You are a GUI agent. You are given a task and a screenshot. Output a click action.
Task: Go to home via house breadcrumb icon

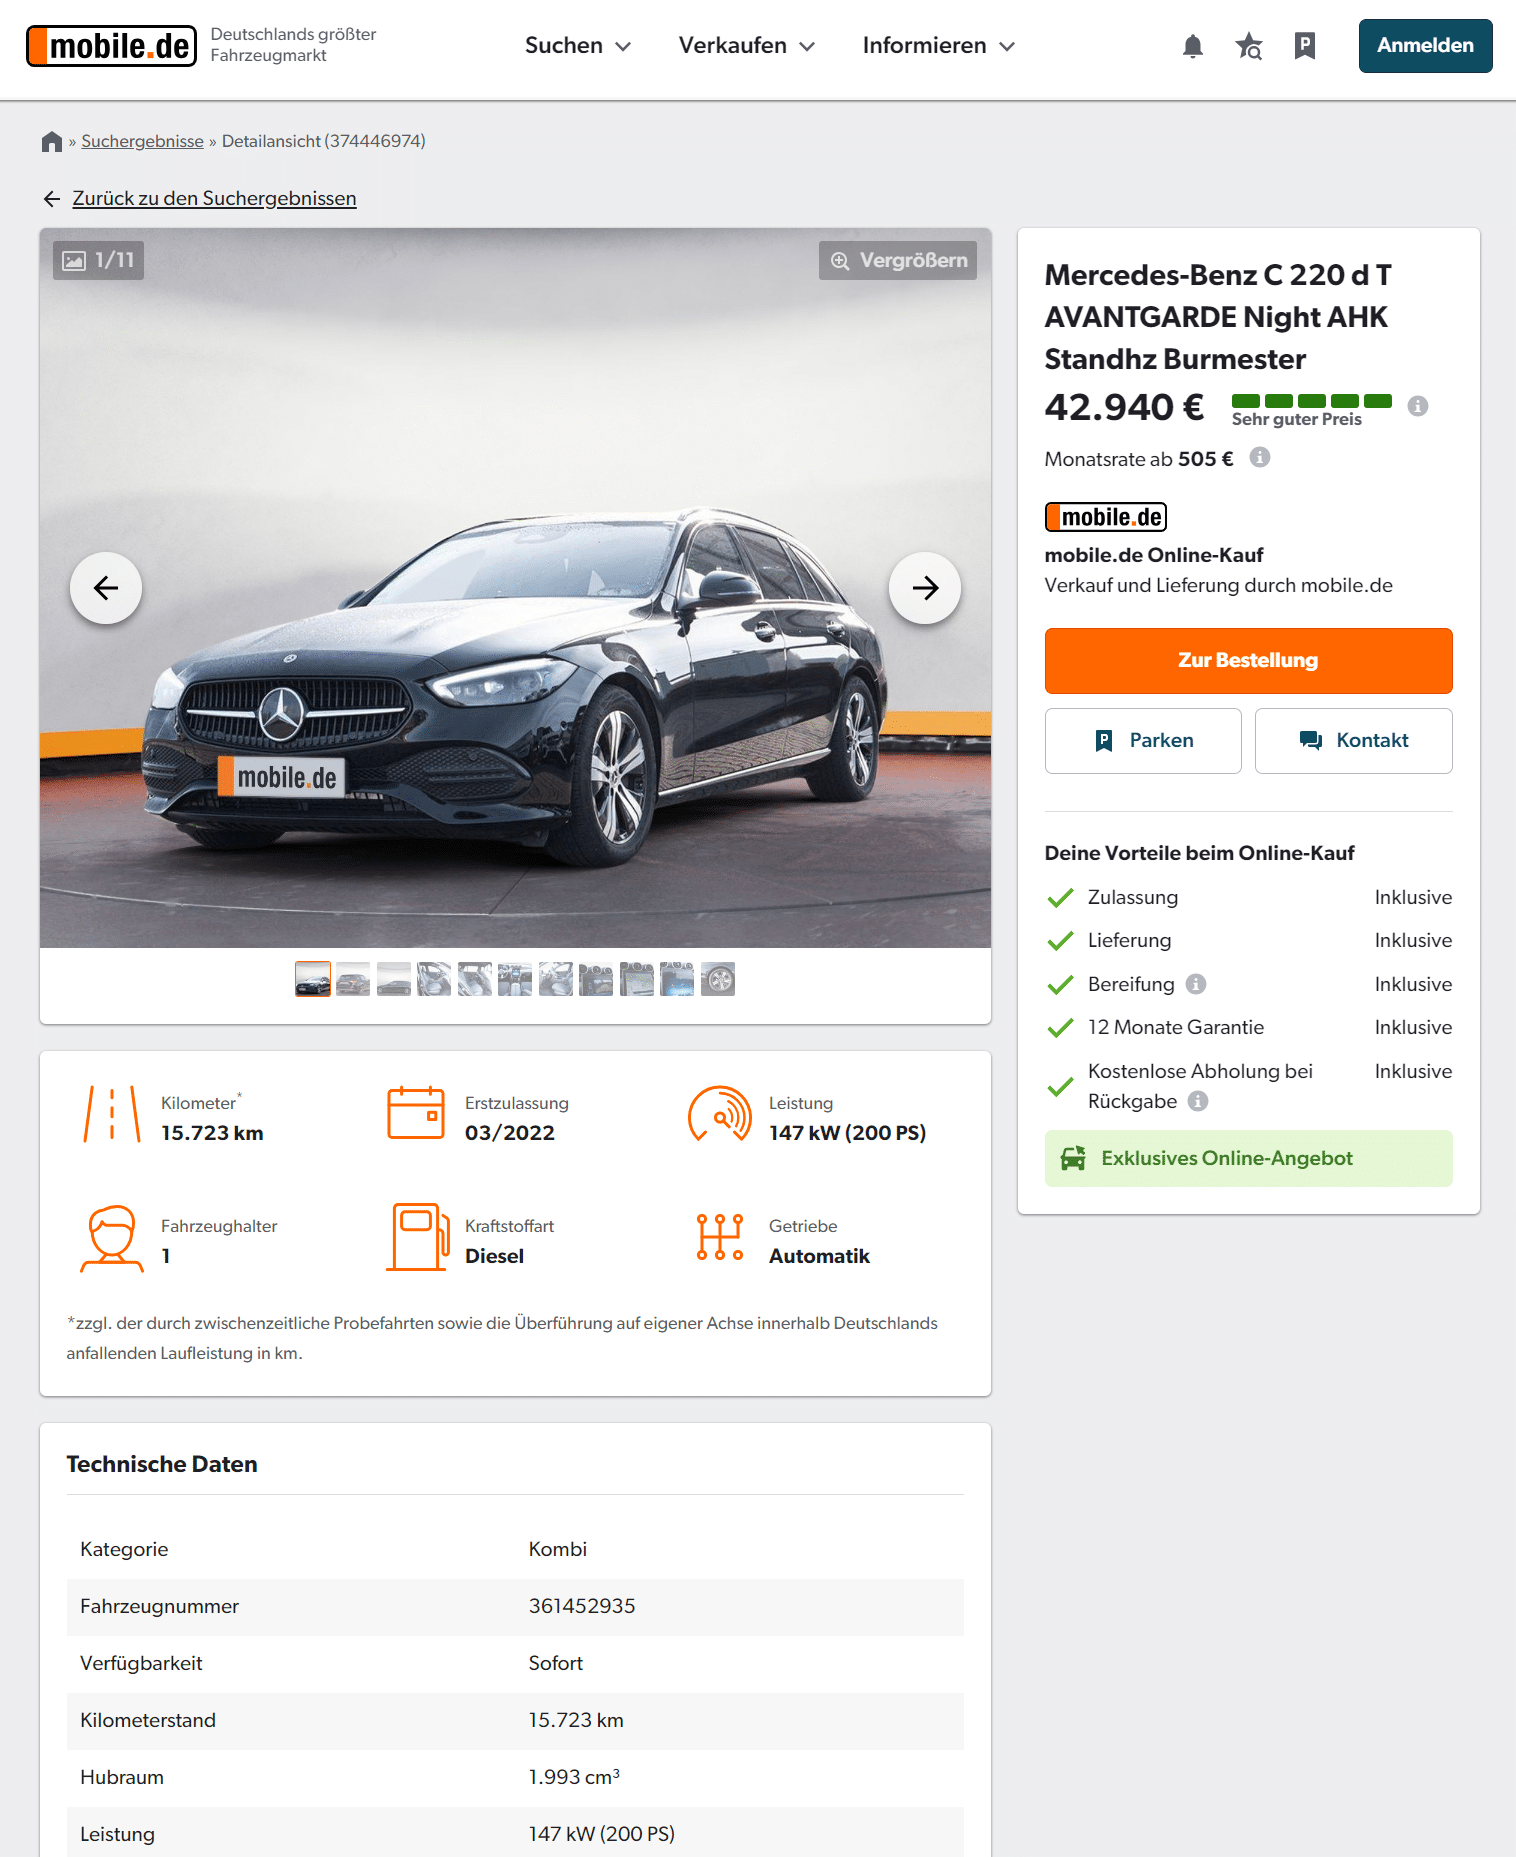(x=52, y=142)
